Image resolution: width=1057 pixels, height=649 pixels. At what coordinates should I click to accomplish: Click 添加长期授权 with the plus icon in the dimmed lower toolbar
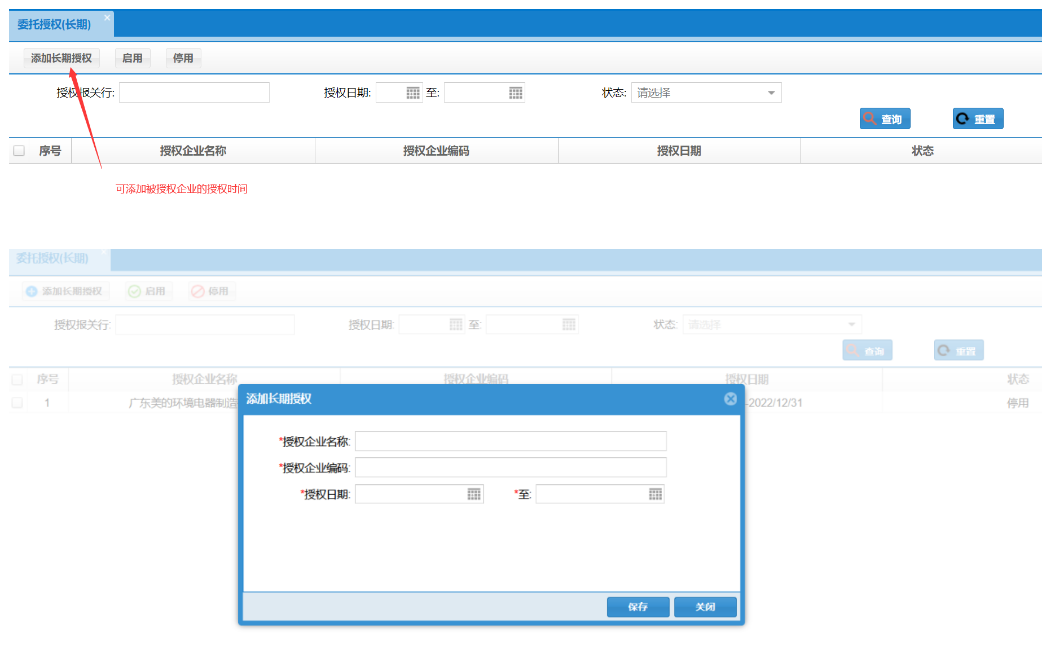click(x=65, y=291)
